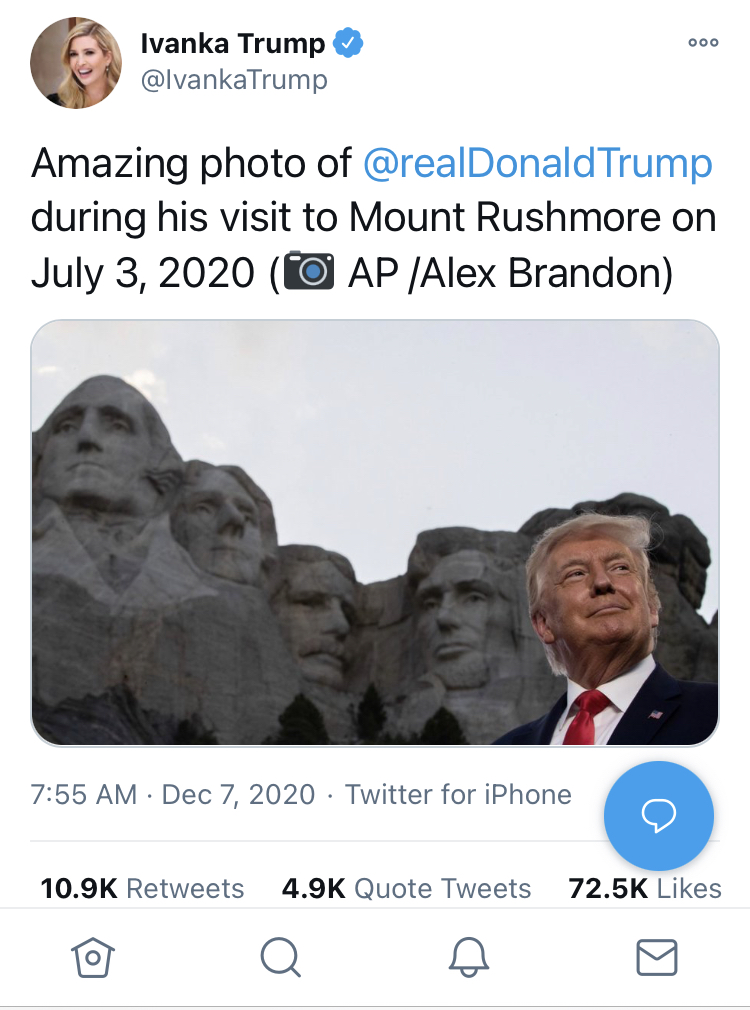Open Ivanka Trump's profile picture
The width and height of the screenshot is (750, 1010).
coord(76,62)
